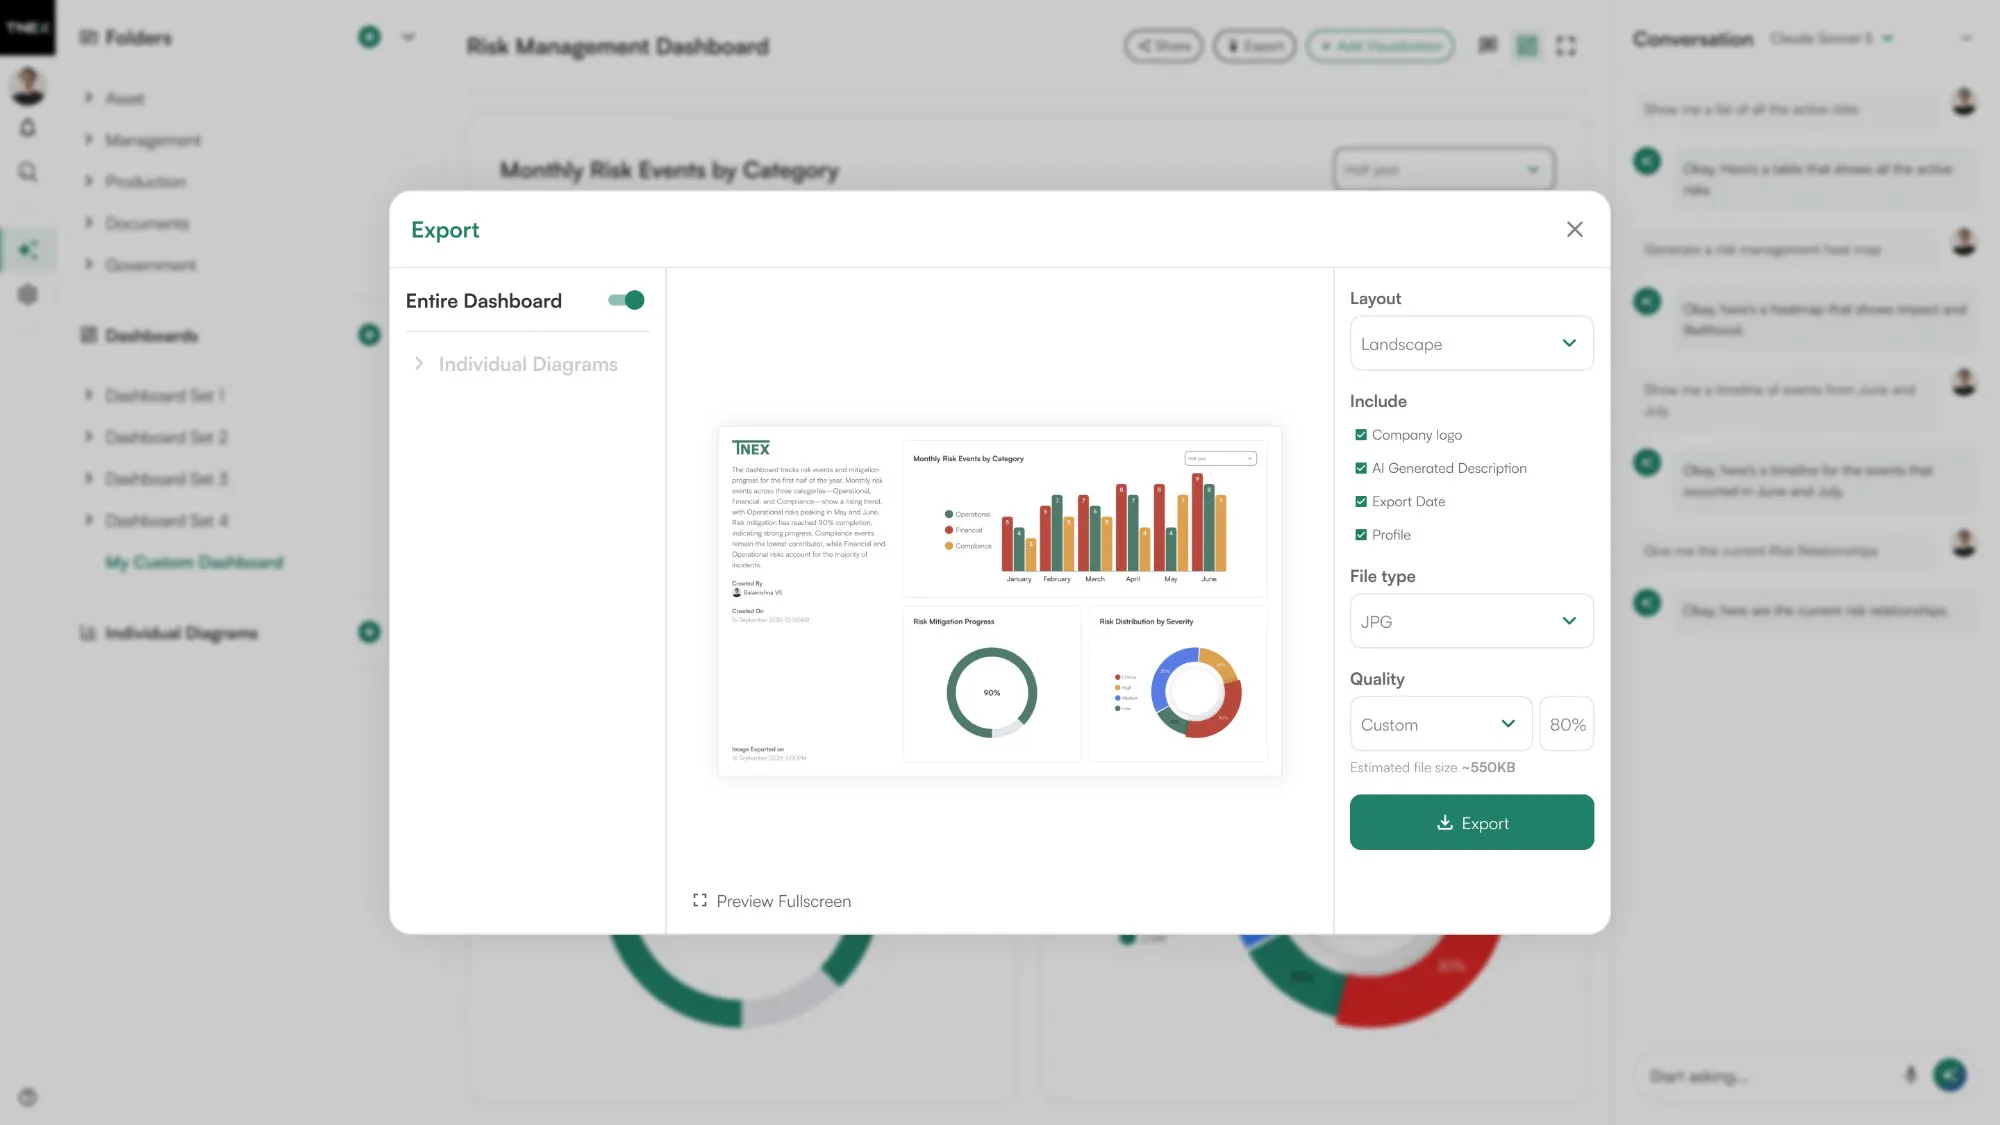
Task: Click the grid view icon in header
Action: 1527,46
